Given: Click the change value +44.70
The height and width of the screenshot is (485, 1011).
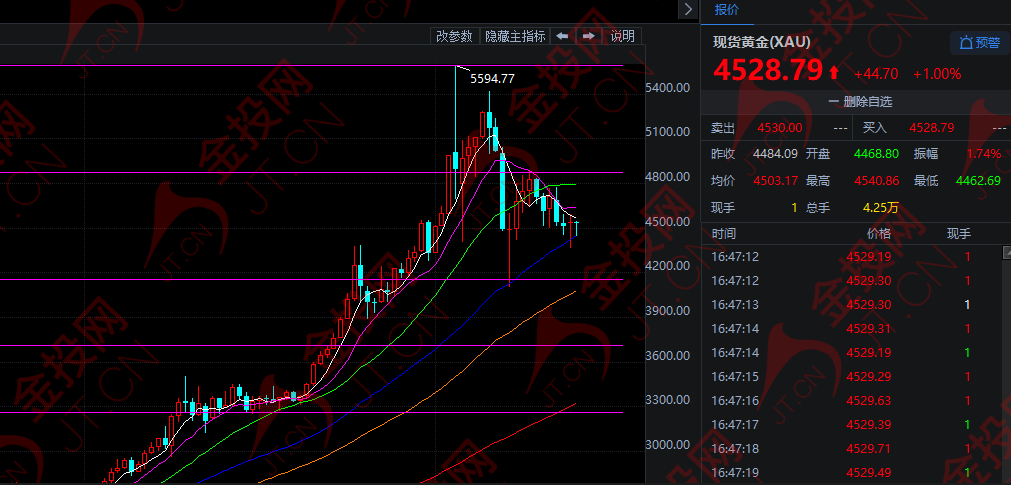Looking at the screenshot, I should 876,74.
